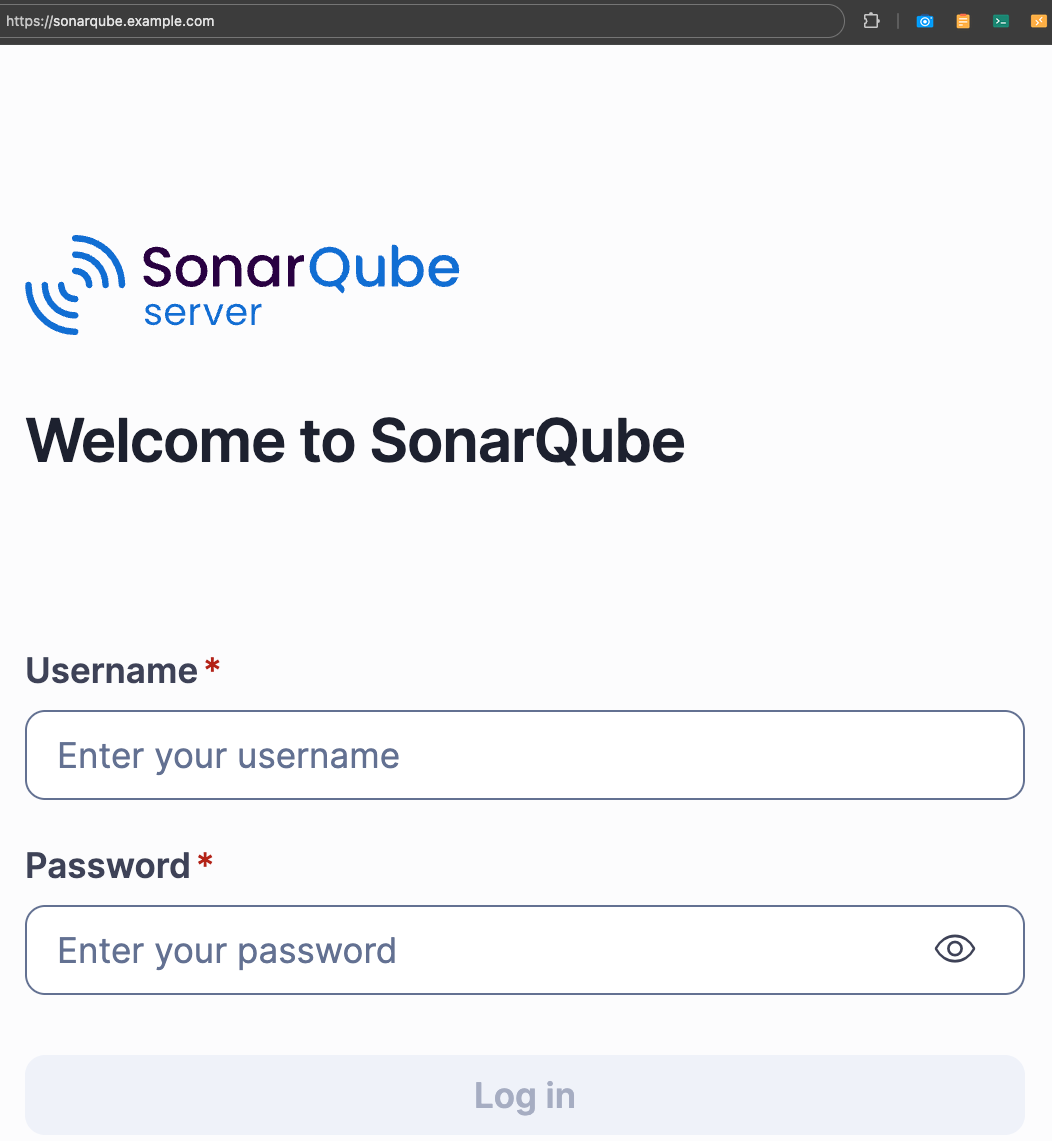Click the Password field label

click(107, 865)
